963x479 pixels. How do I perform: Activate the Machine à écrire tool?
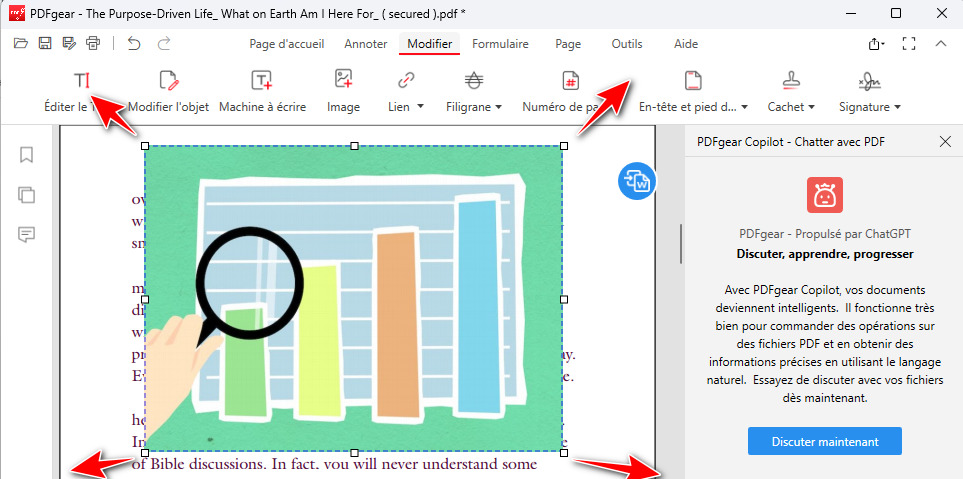pos(260,91)
